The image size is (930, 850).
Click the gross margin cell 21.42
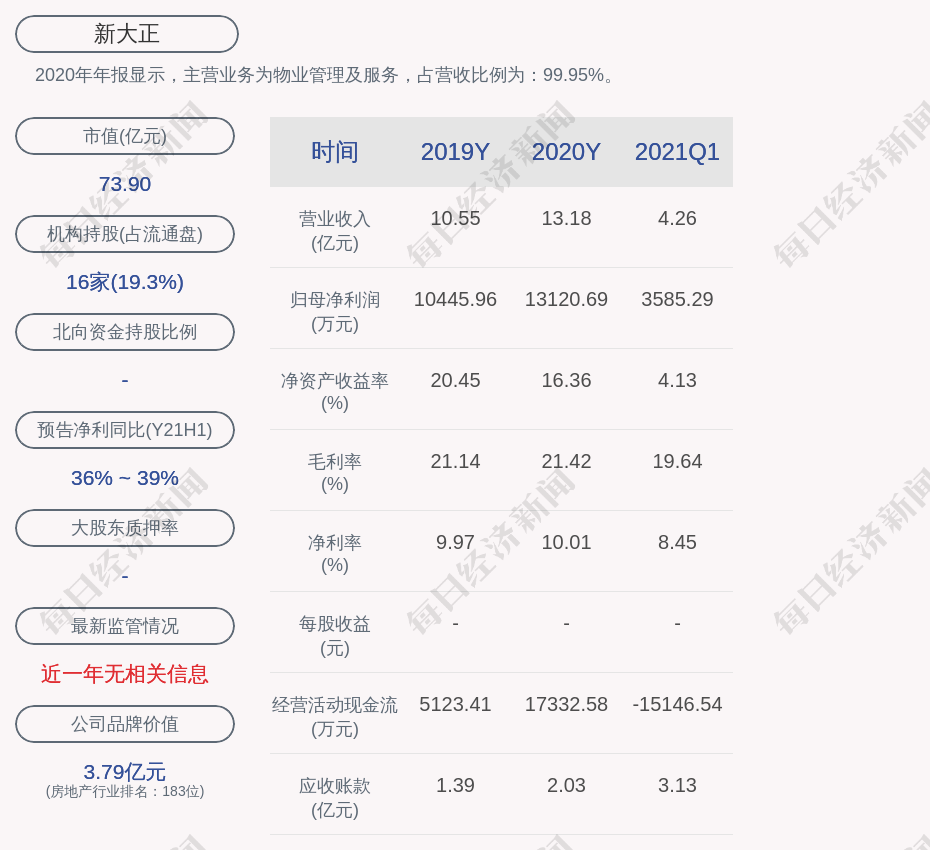(566, 461)
